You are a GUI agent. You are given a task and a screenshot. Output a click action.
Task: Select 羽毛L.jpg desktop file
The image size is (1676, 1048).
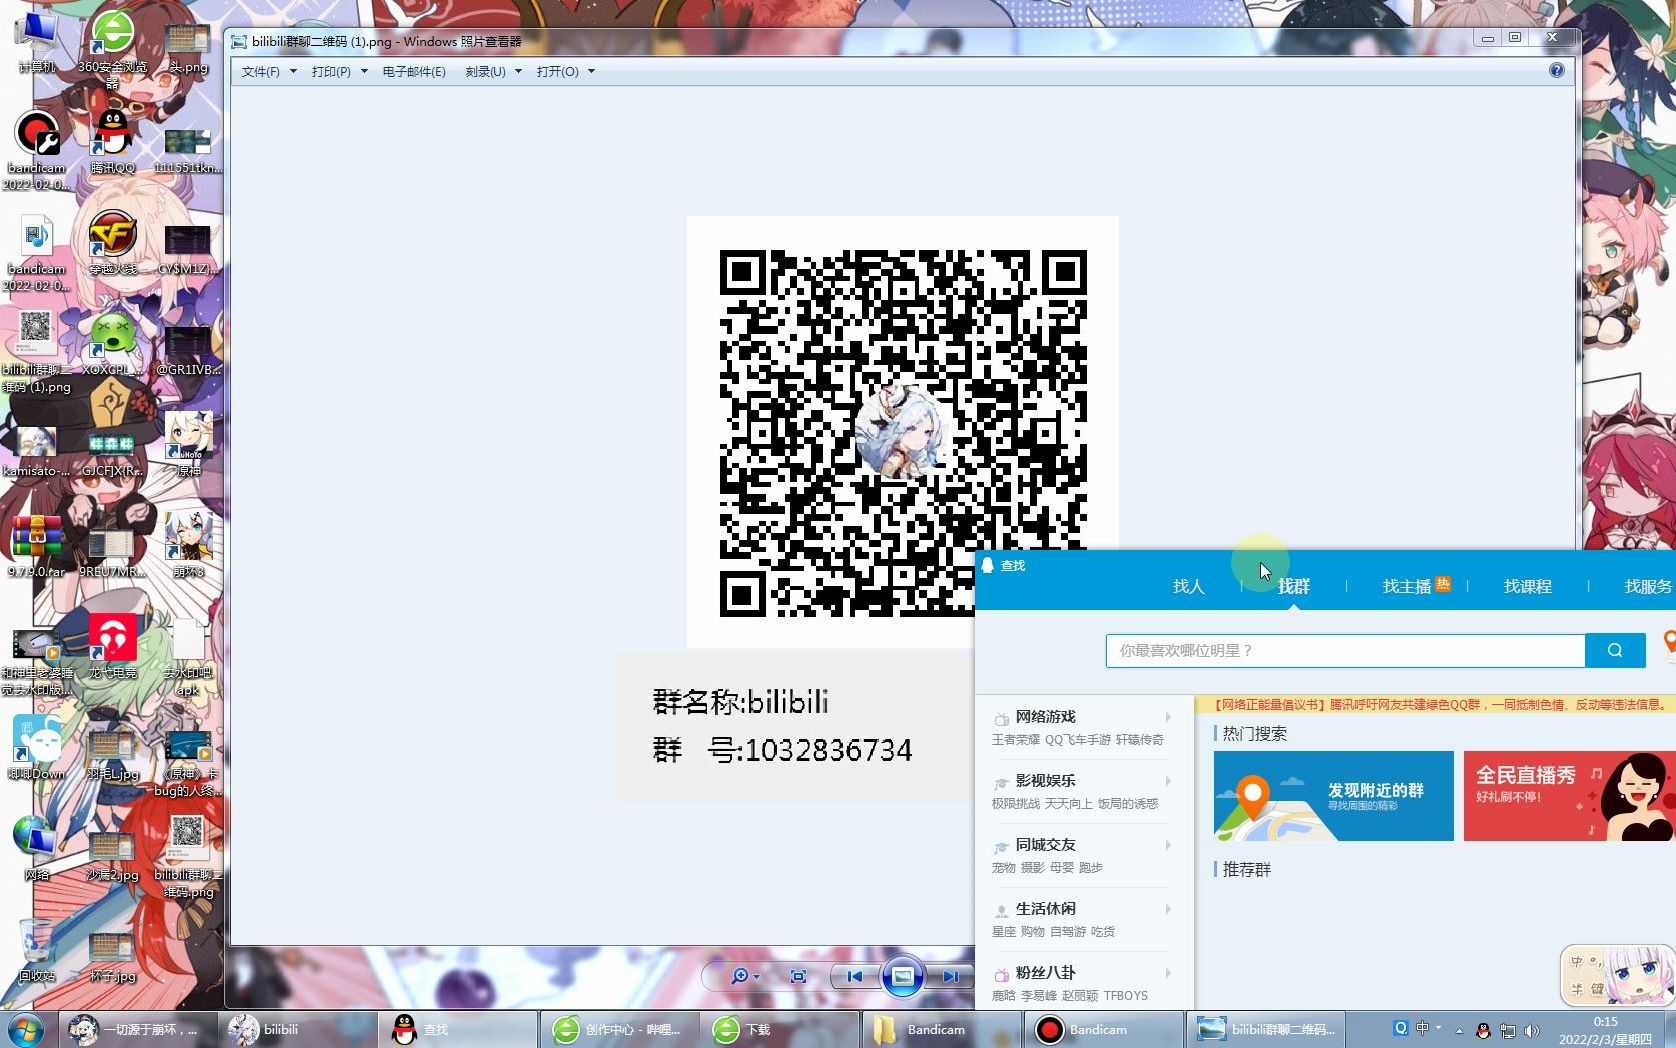[111, 755]
